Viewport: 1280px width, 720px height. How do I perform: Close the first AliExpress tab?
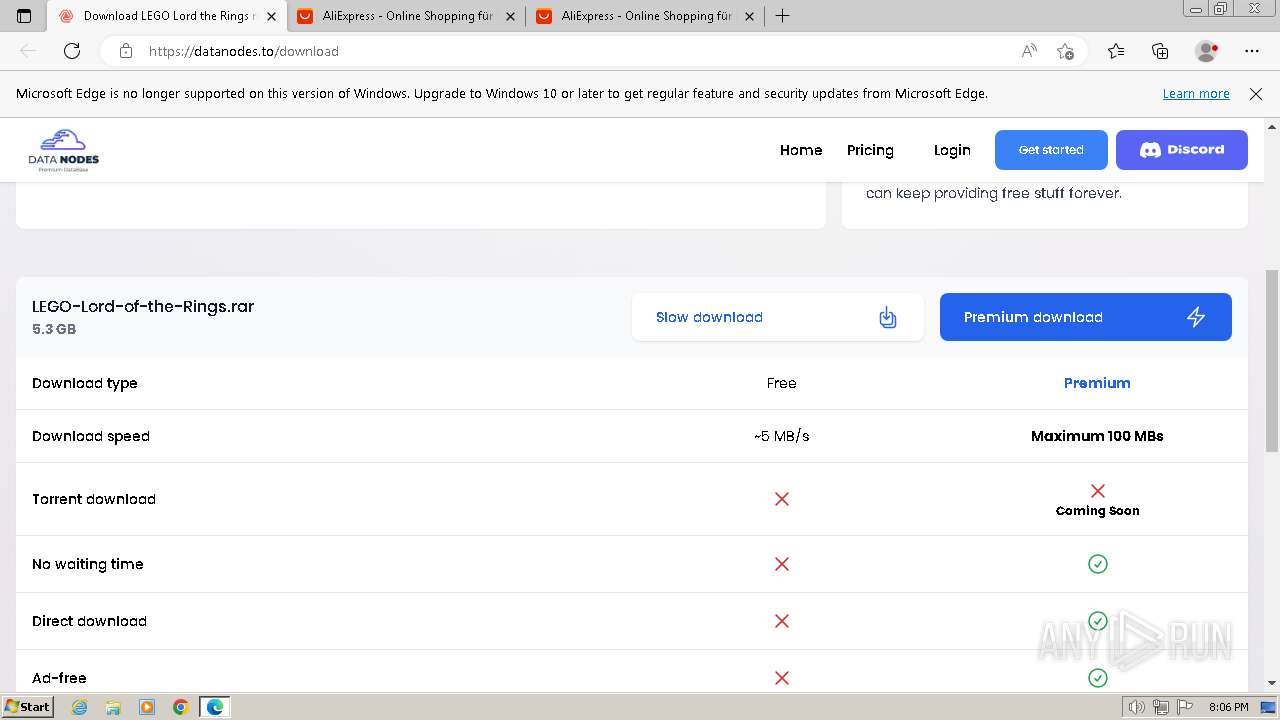point(510,16)
